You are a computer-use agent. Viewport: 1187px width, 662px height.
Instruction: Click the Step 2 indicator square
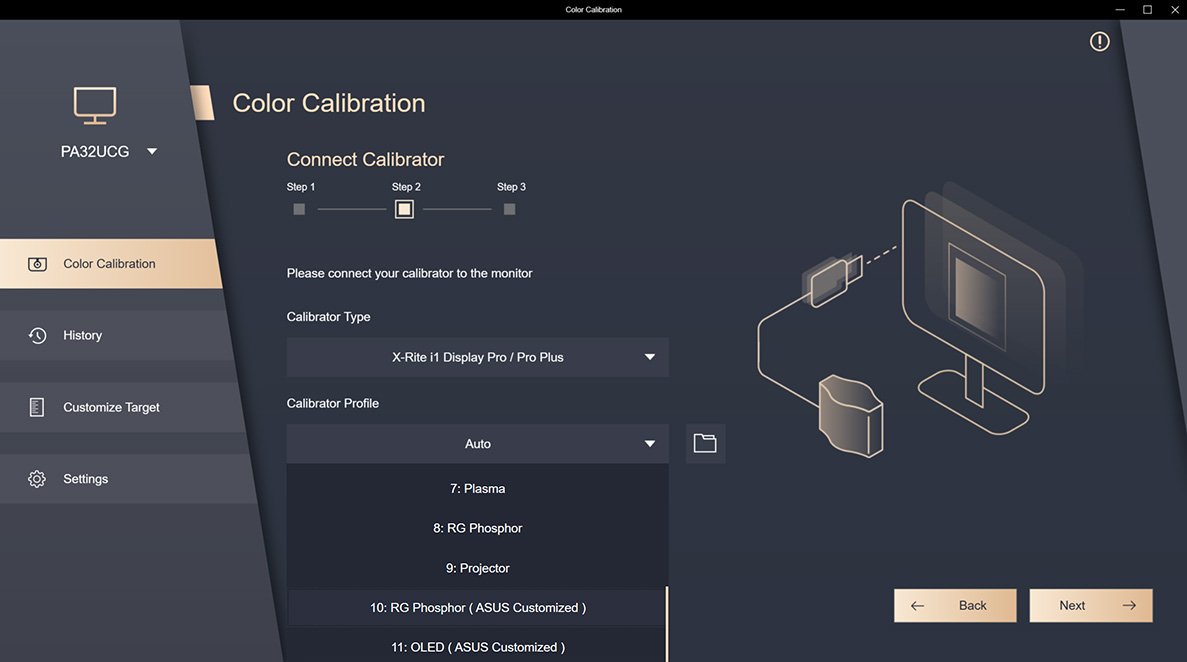404,209
